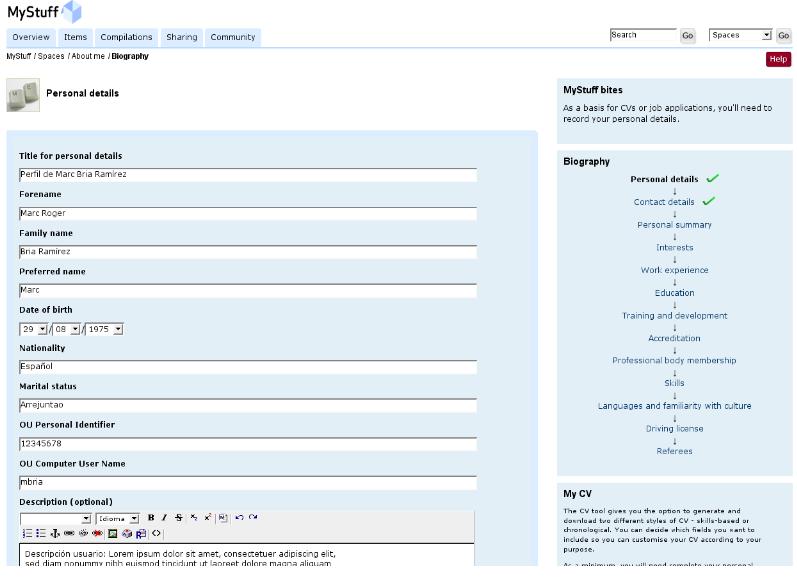Open the Work experience link
Screen dimensions: 797x578
(674, 270)
